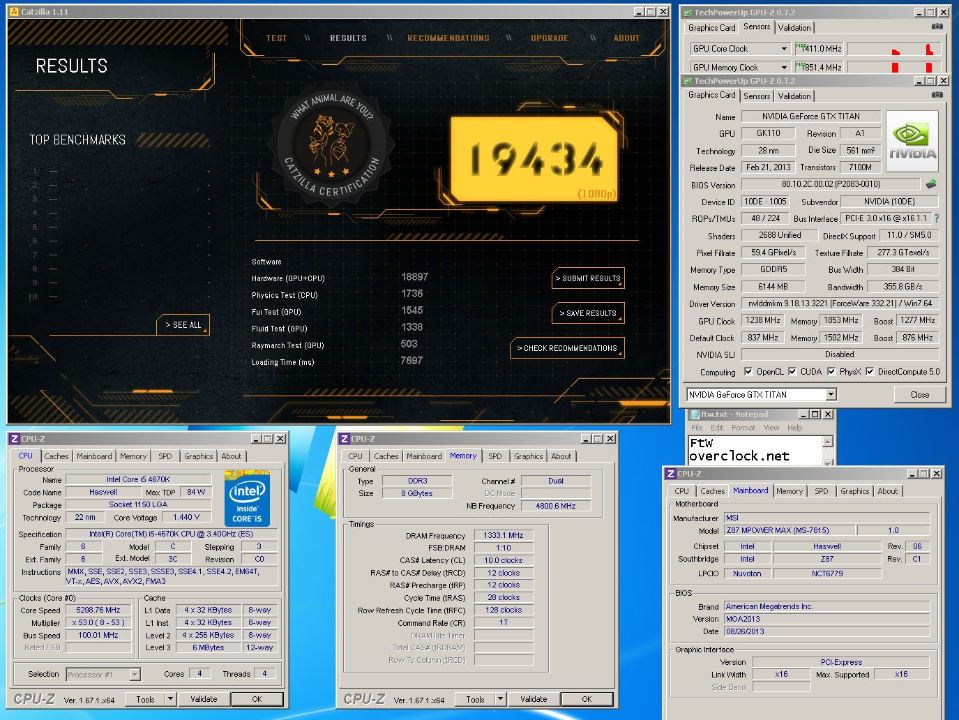The width and height of the screenshot is (959, 720).
Task: Open the Validation tab in GPU-Z Graphics Card window
Action: coord(794,96)
